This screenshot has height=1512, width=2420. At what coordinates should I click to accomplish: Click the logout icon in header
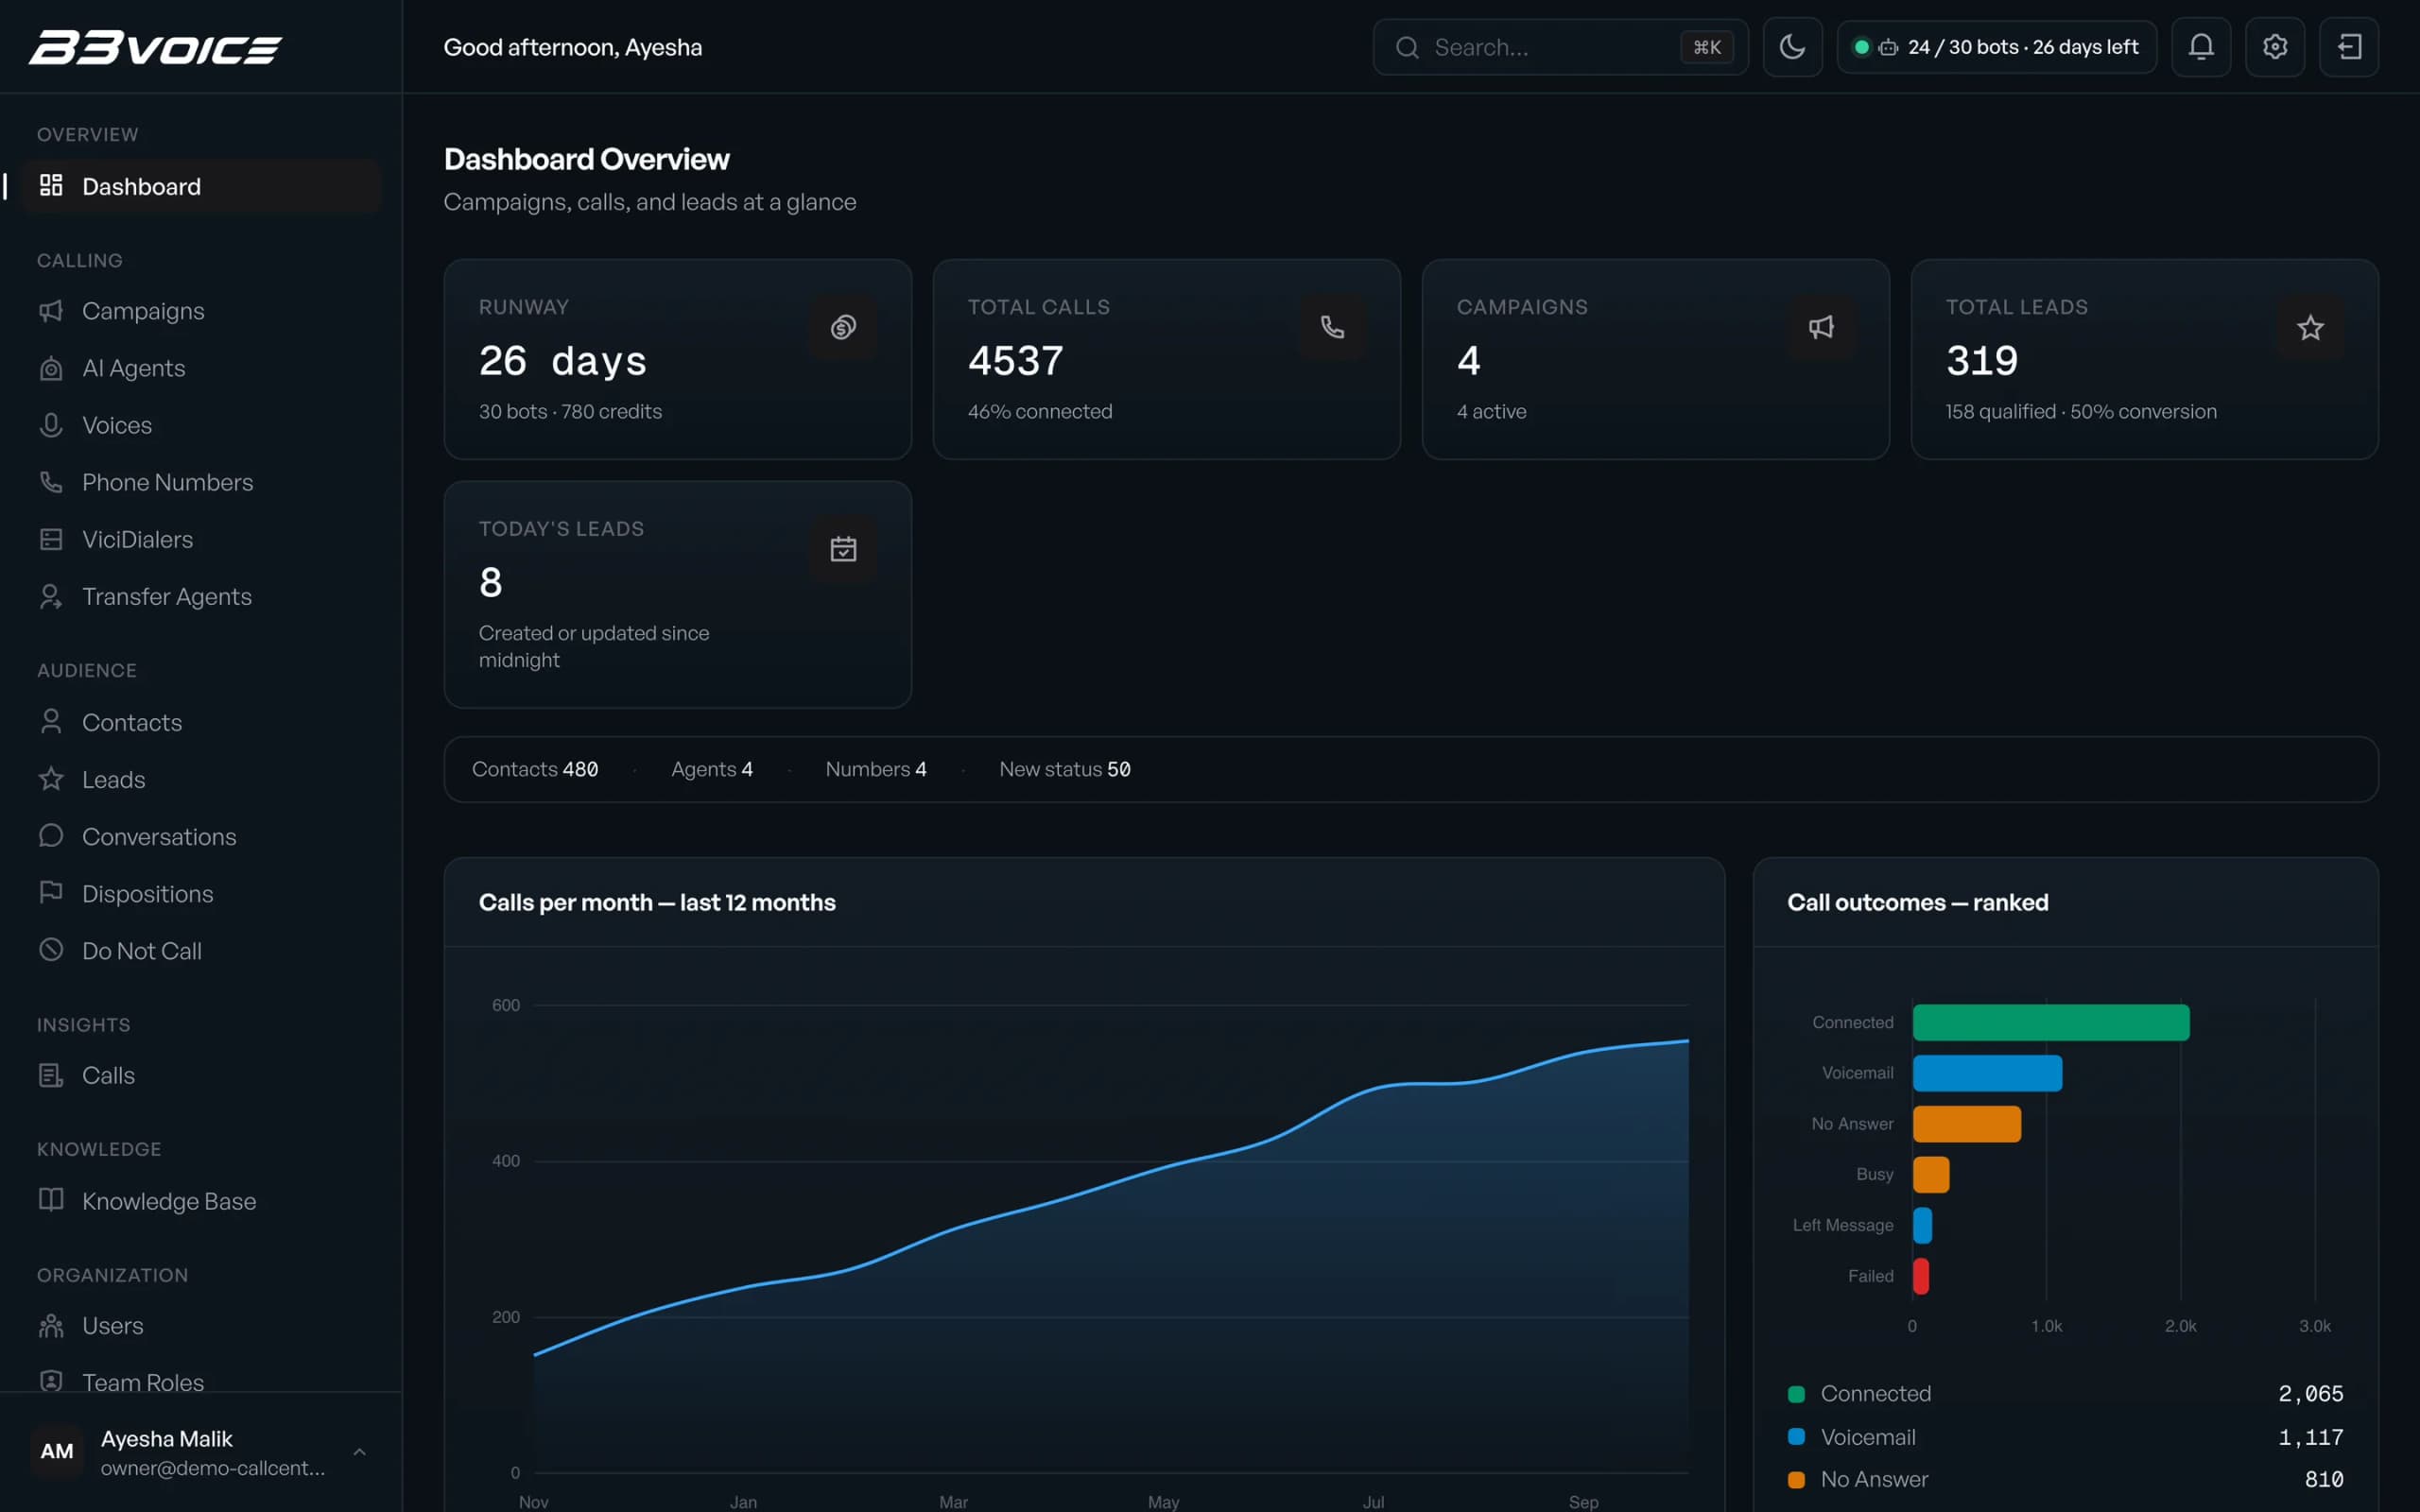click(2348, 47)
